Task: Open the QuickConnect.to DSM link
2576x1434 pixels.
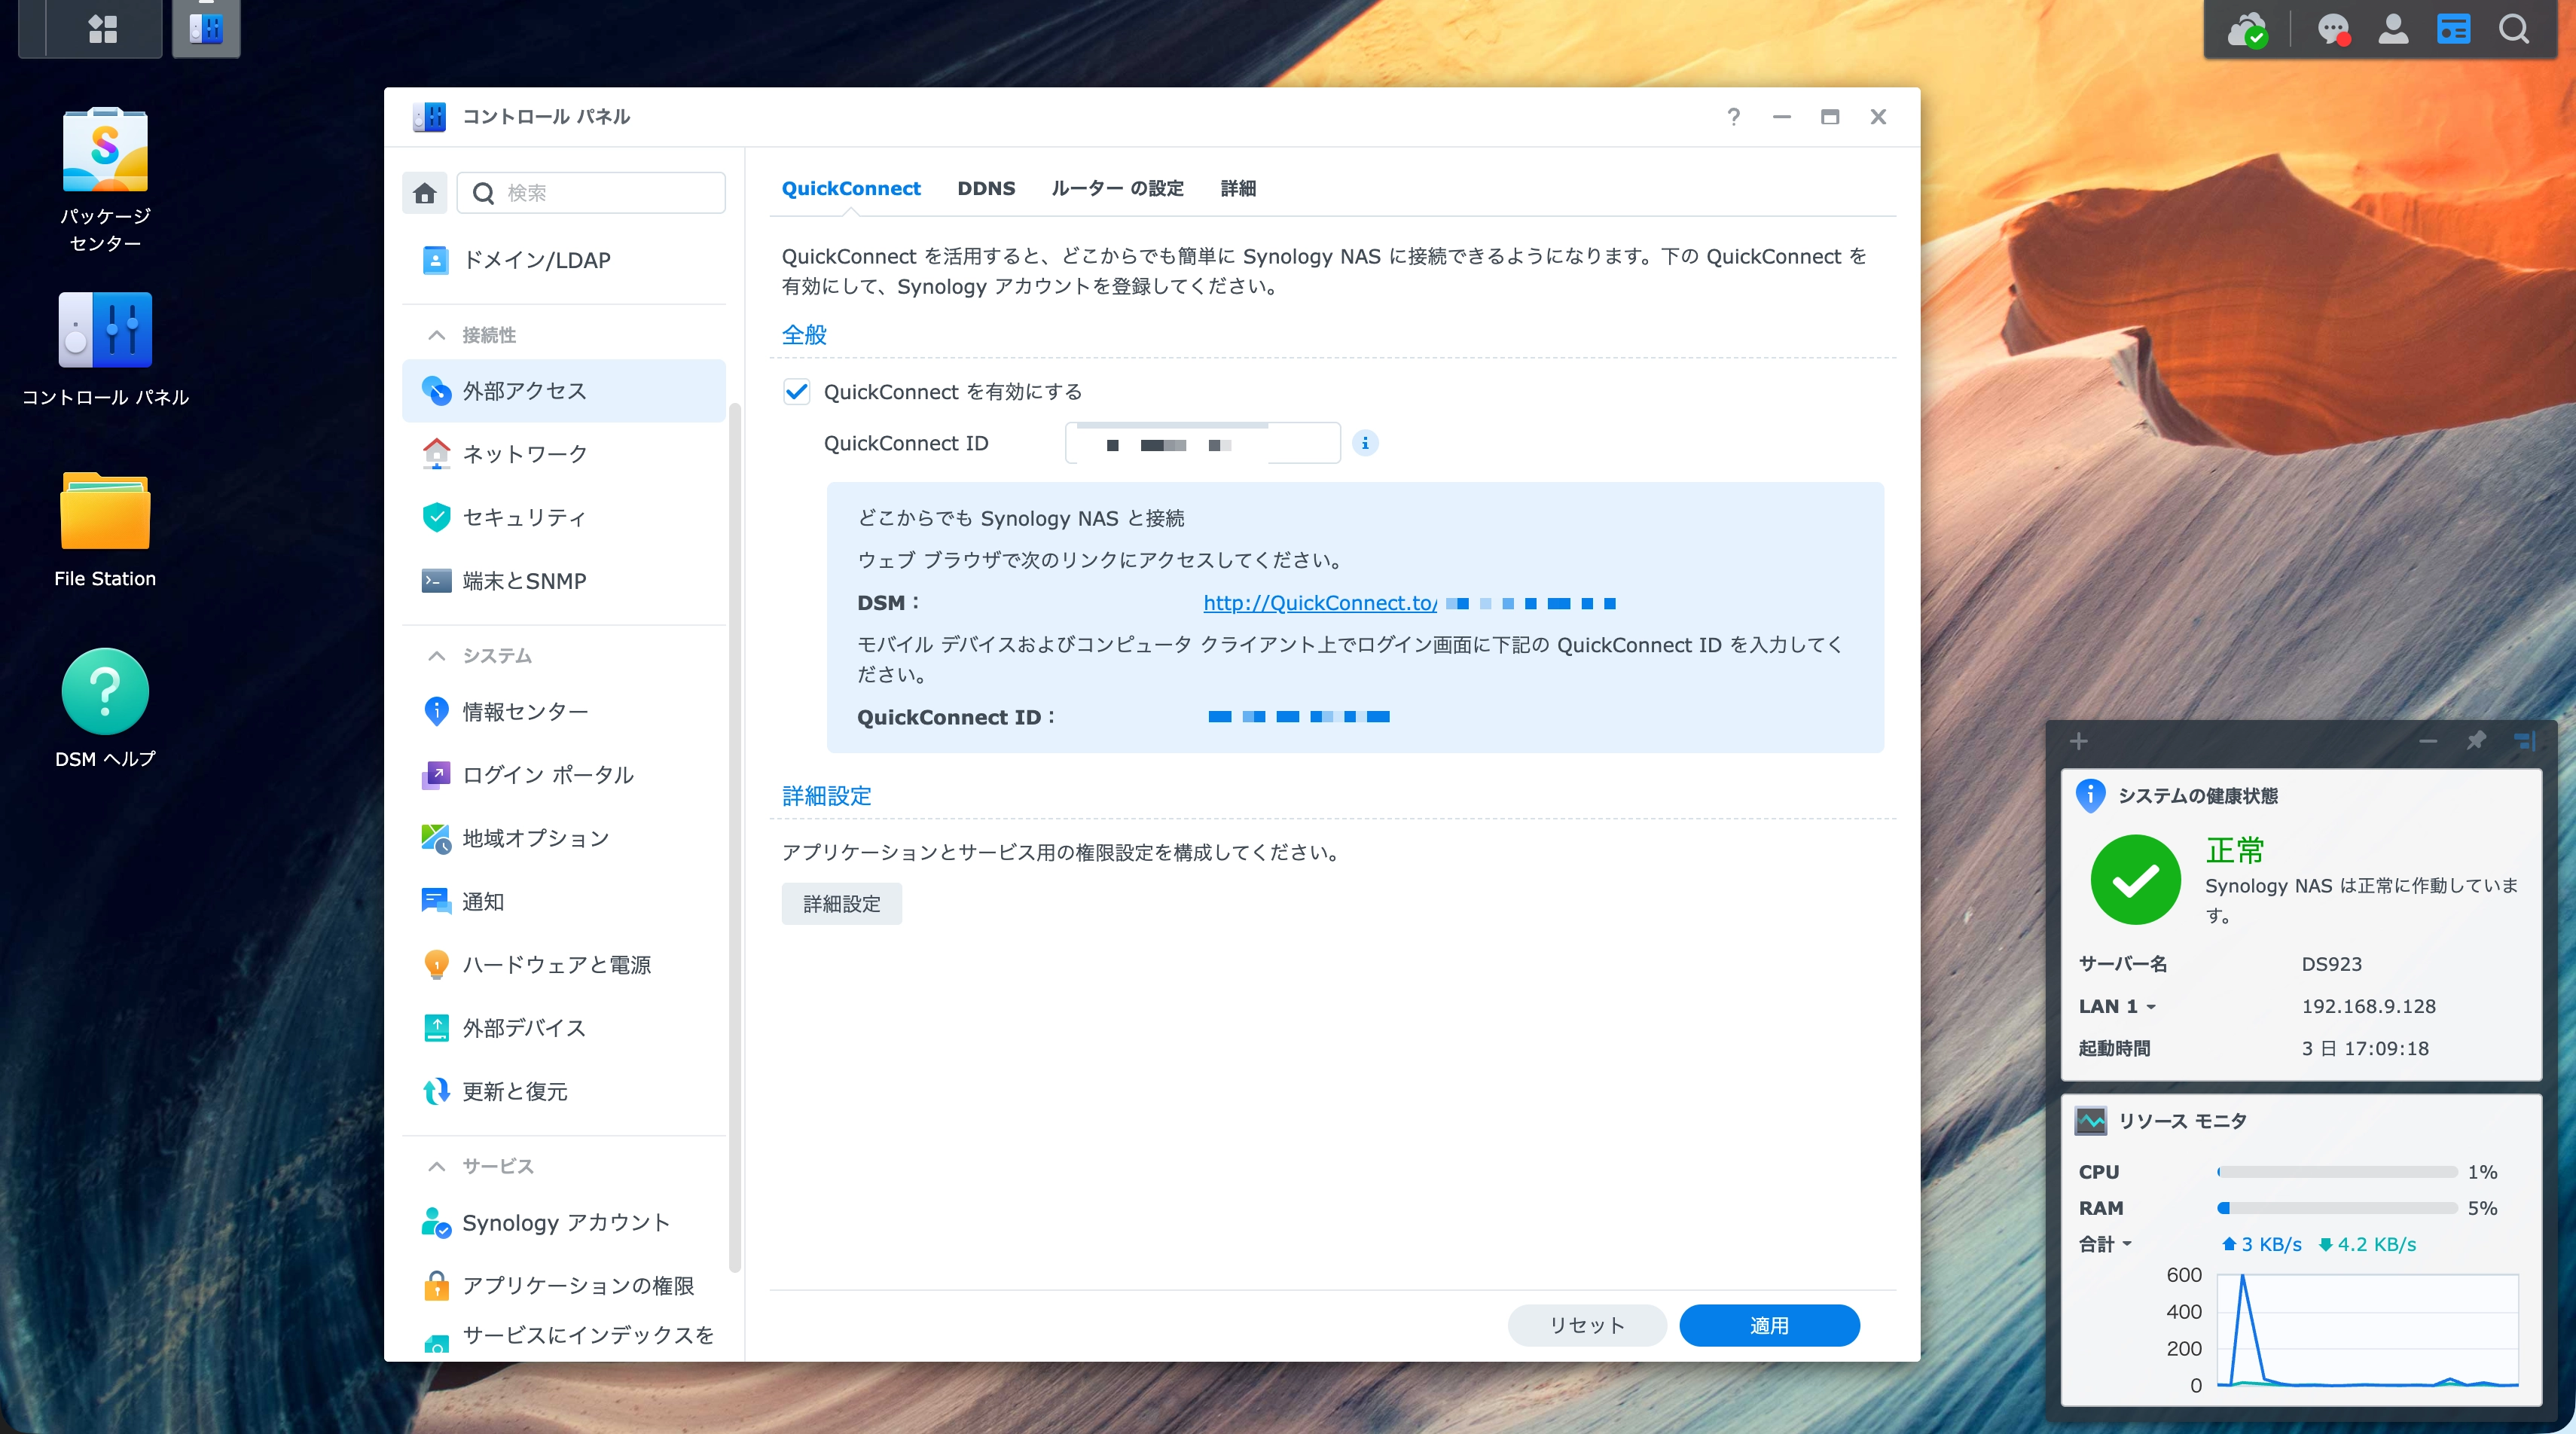Action: 1319,603
